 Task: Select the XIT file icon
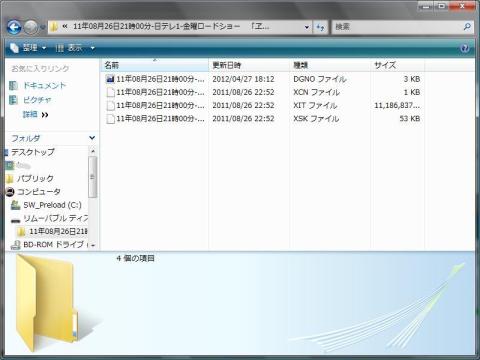click(110, 106)
